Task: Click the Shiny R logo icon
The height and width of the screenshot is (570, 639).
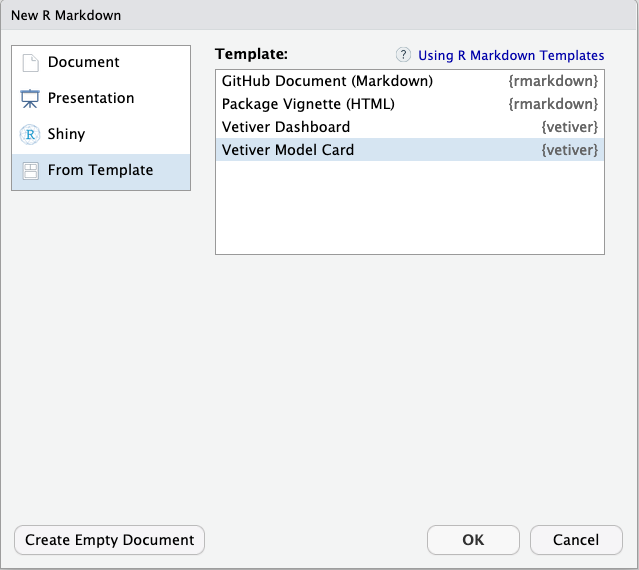Action: tap(31, 135)
